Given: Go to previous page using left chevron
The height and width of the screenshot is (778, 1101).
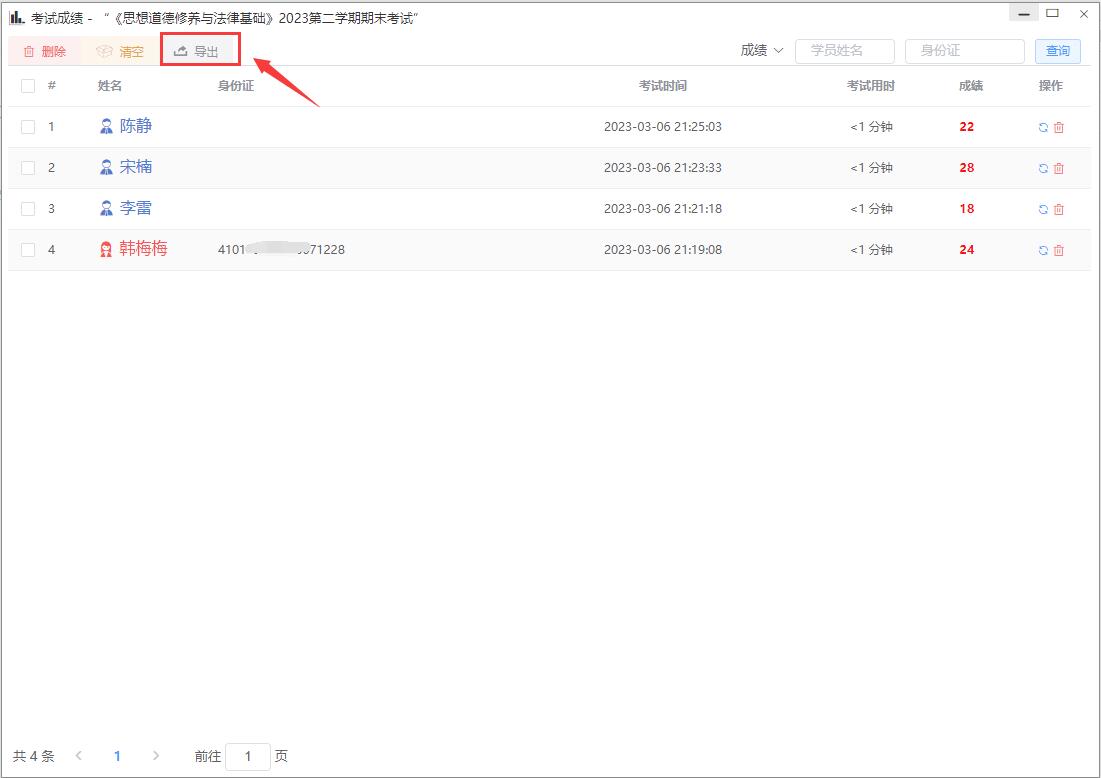Looking at the screenshot, I should coord(79,756).
